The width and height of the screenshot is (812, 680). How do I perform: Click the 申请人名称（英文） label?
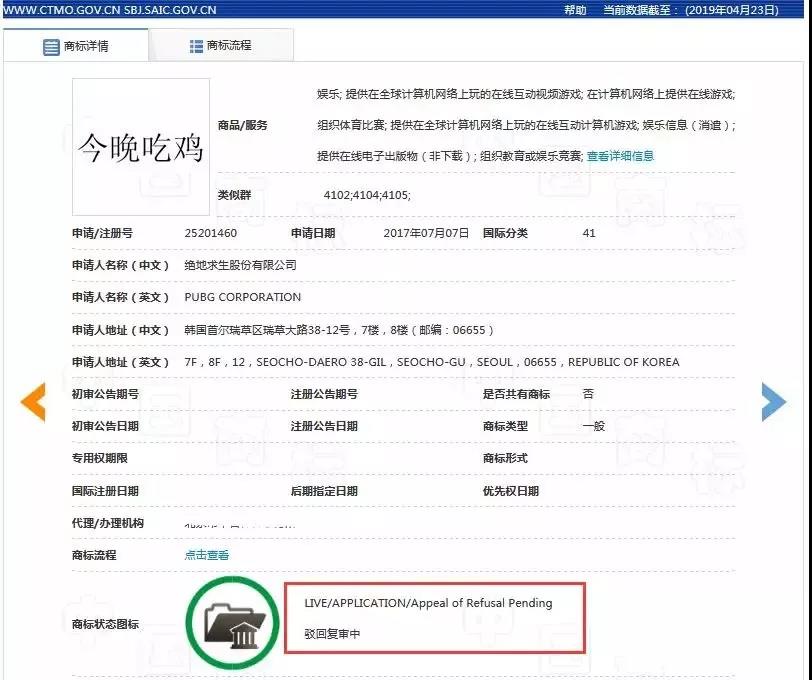click(121, 297)
